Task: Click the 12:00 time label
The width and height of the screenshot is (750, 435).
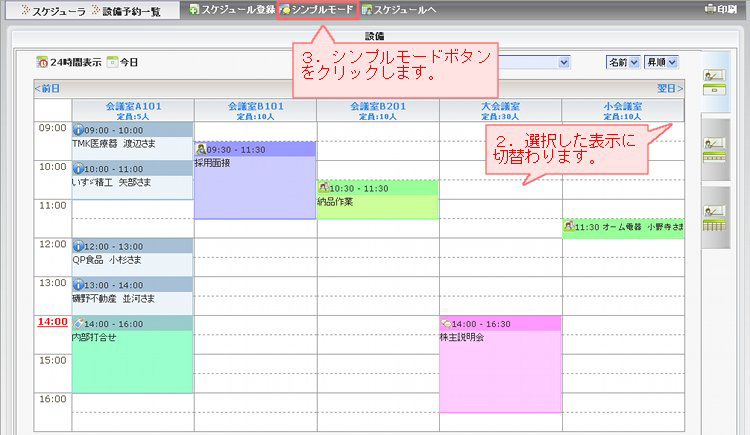Action: [x=53, y=245]
